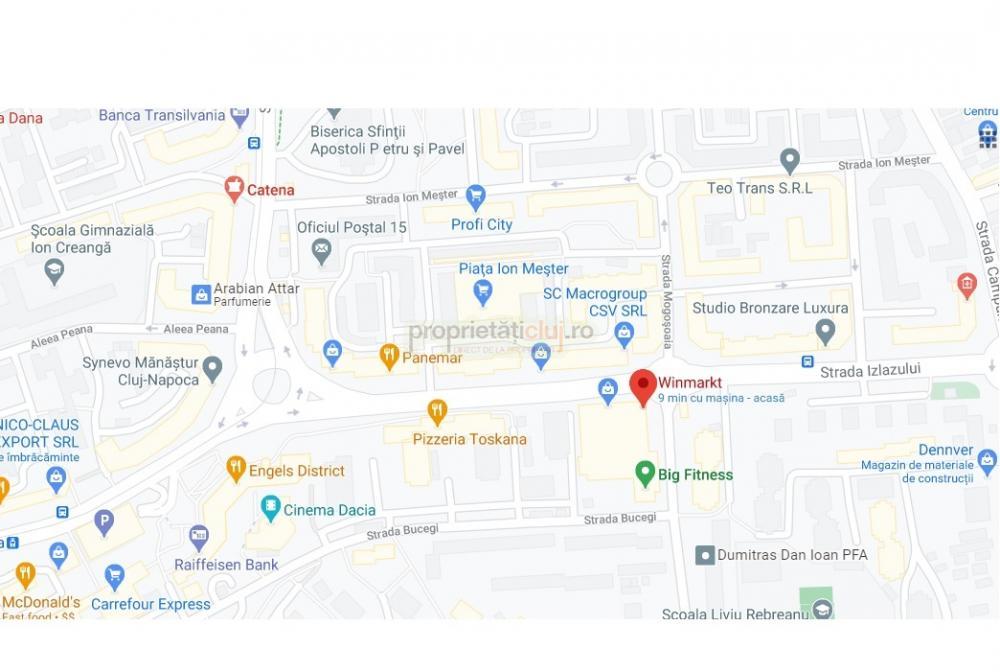Open the Profi City shopping cart pin
Viewport: 1000px width, 672px height.
tap(475, 198)
